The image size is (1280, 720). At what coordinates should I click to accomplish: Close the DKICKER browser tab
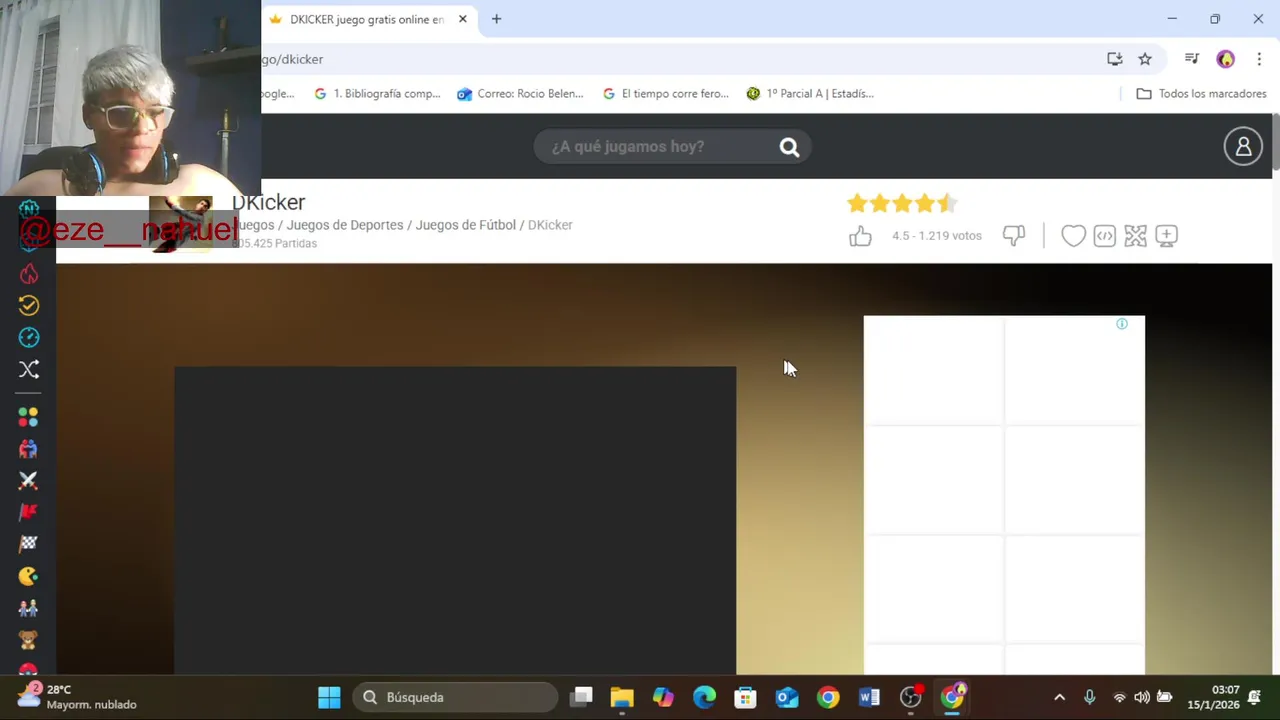(463, 19)
